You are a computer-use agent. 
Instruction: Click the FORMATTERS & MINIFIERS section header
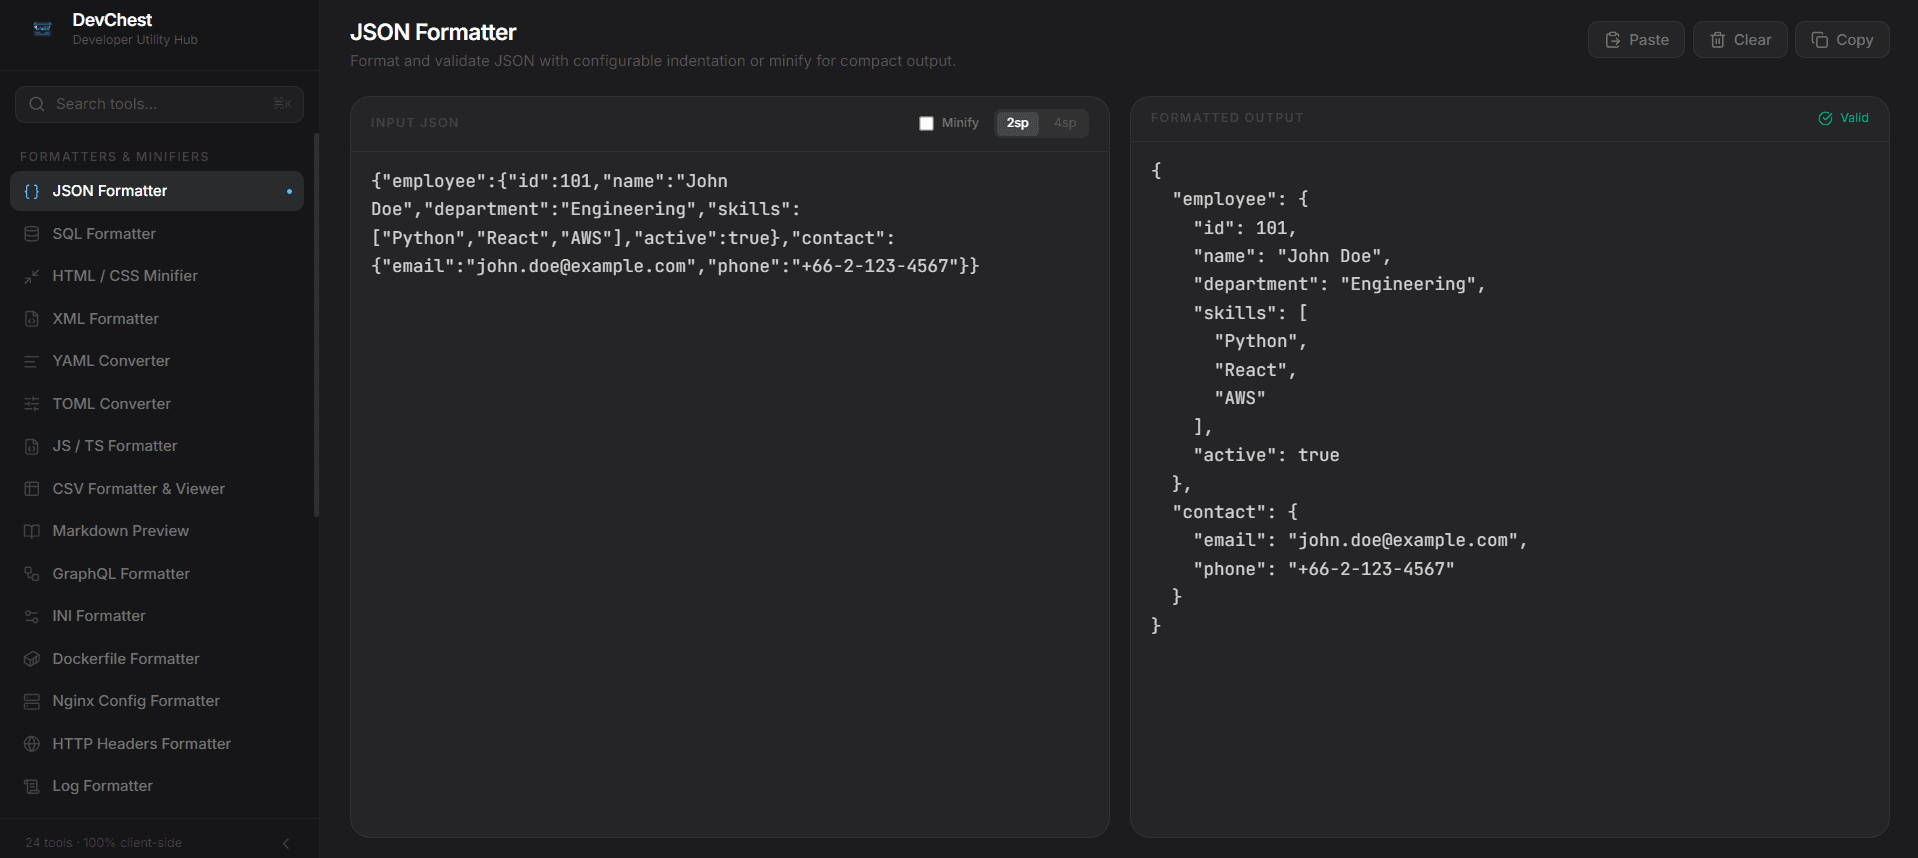(x=114, y=157)
